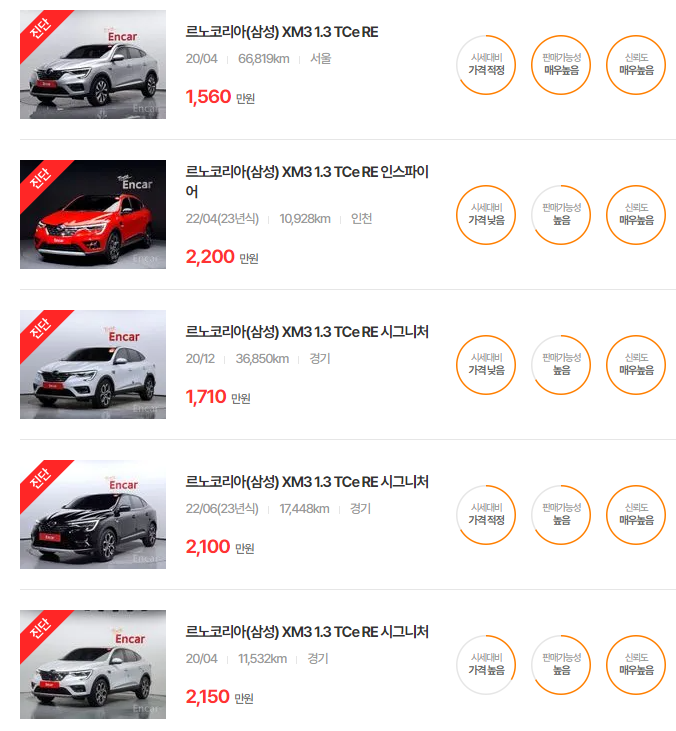This screenshot has width=676, height=731.
Task: Click the 2,100 만원 price
Action: 220,547
